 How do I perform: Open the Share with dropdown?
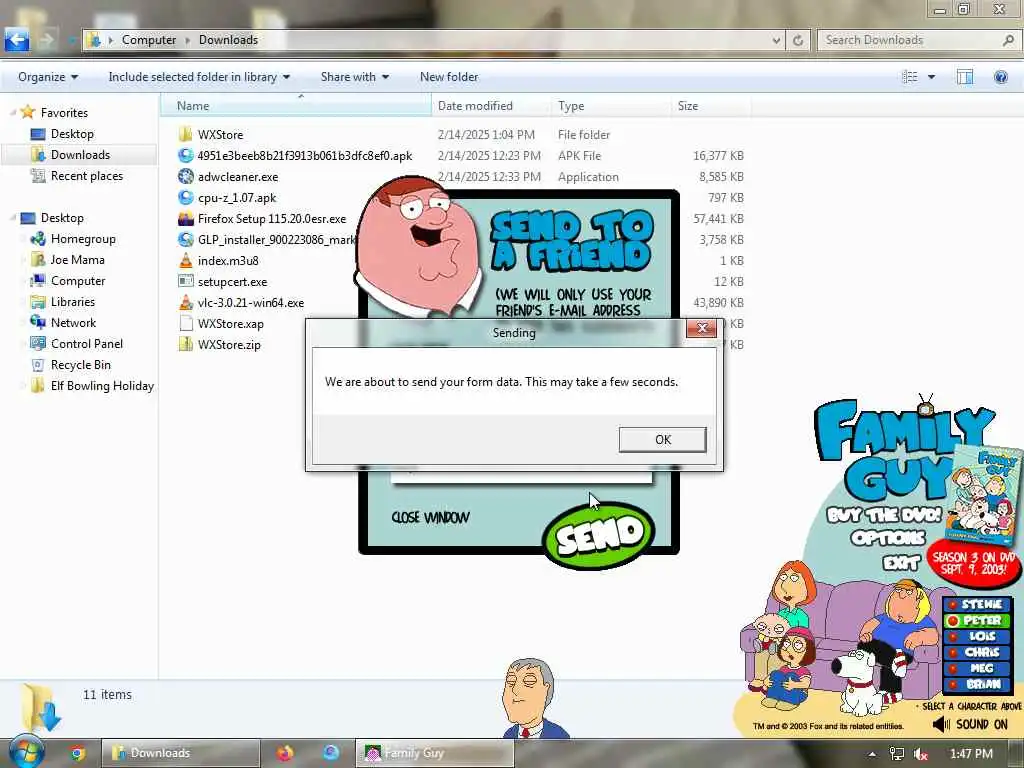pyautogui.click(x=355, y=77)
